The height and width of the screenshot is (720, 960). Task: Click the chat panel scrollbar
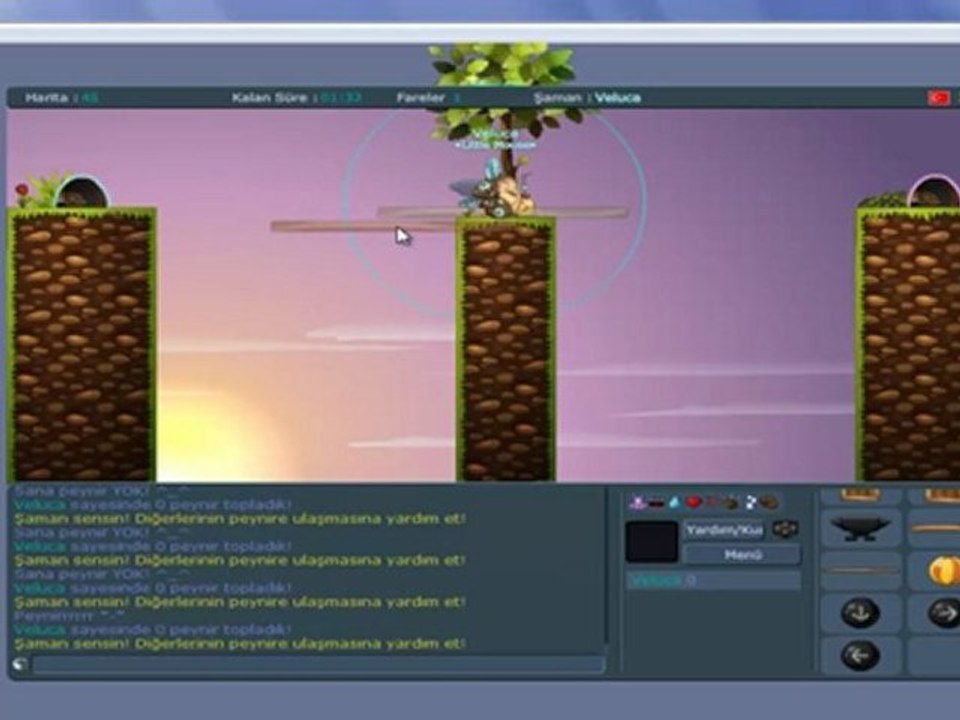pyautogui.click(x=607, y=566)
